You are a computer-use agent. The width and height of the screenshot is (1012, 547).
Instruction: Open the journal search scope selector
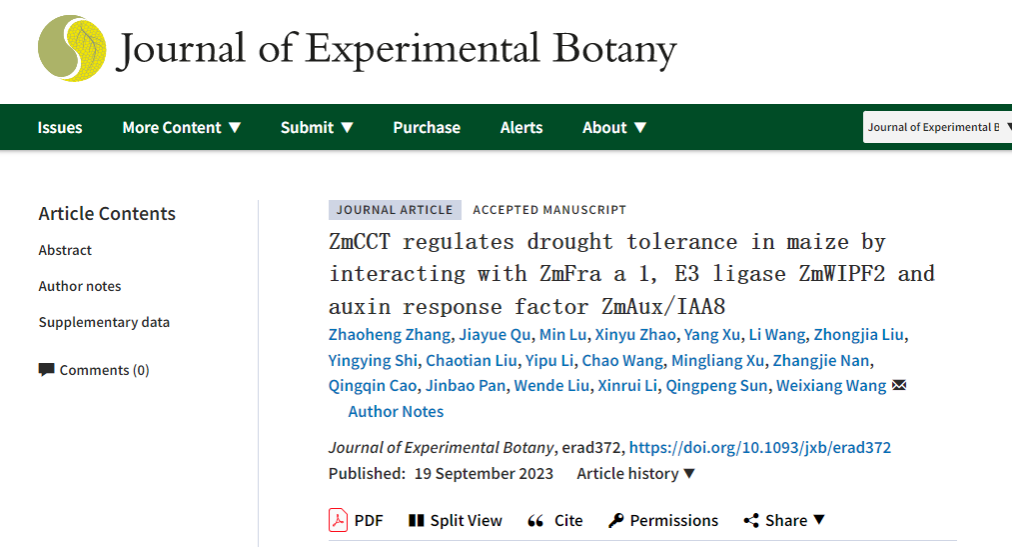tap(938, 127)
